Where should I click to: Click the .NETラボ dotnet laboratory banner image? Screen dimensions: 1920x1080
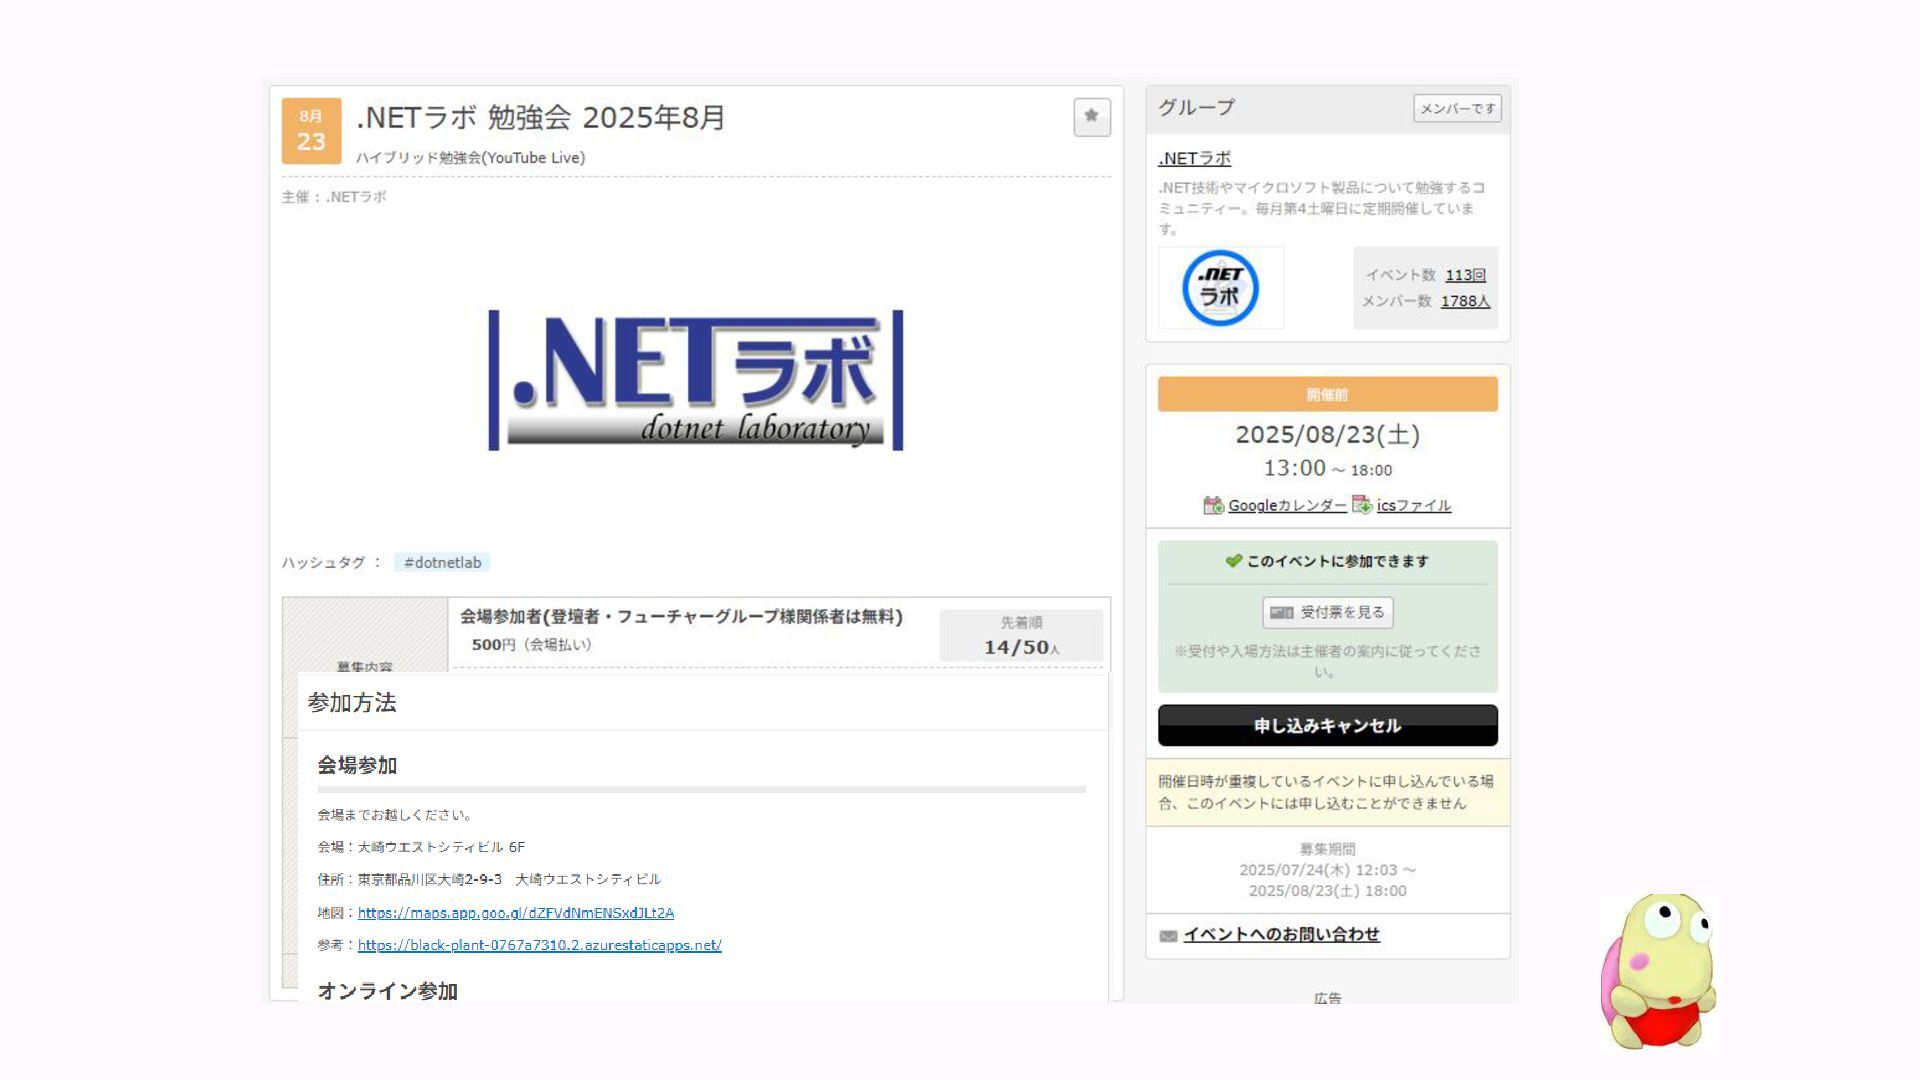tap(696, 380)
